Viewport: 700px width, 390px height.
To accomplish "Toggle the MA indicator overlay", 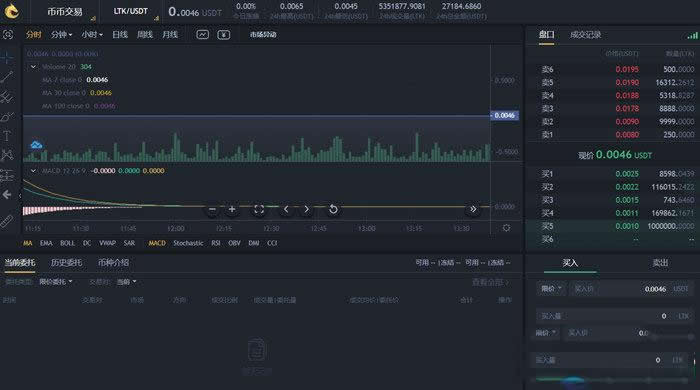I will (28, 243).
